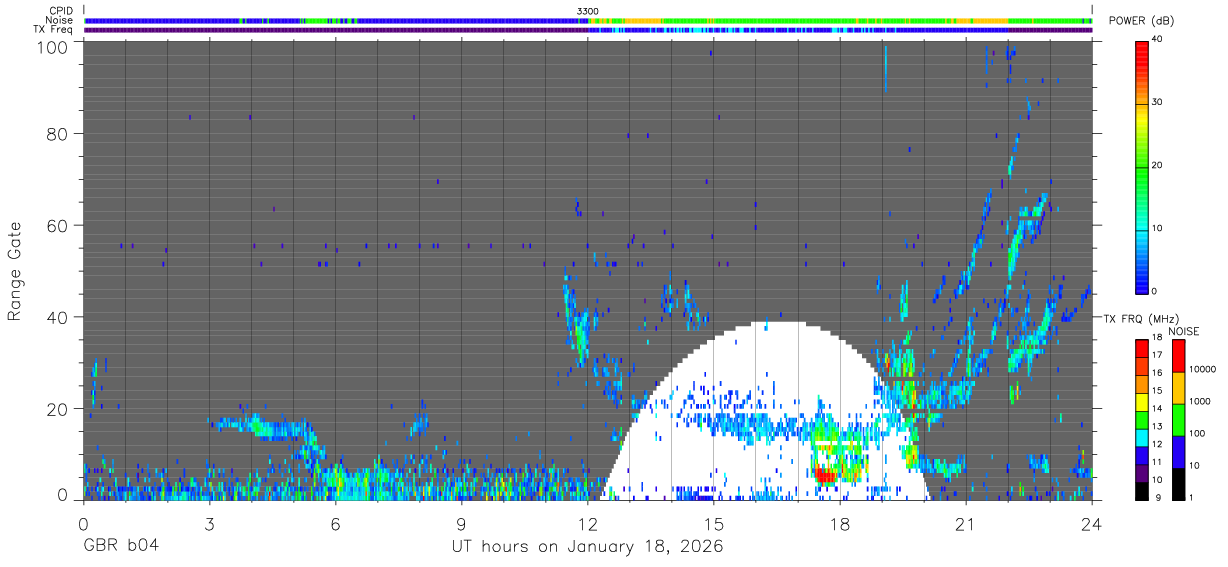1228x567 pixels.
Task: Click the white dome-shaped region in the plot
Action: point(765,410)
